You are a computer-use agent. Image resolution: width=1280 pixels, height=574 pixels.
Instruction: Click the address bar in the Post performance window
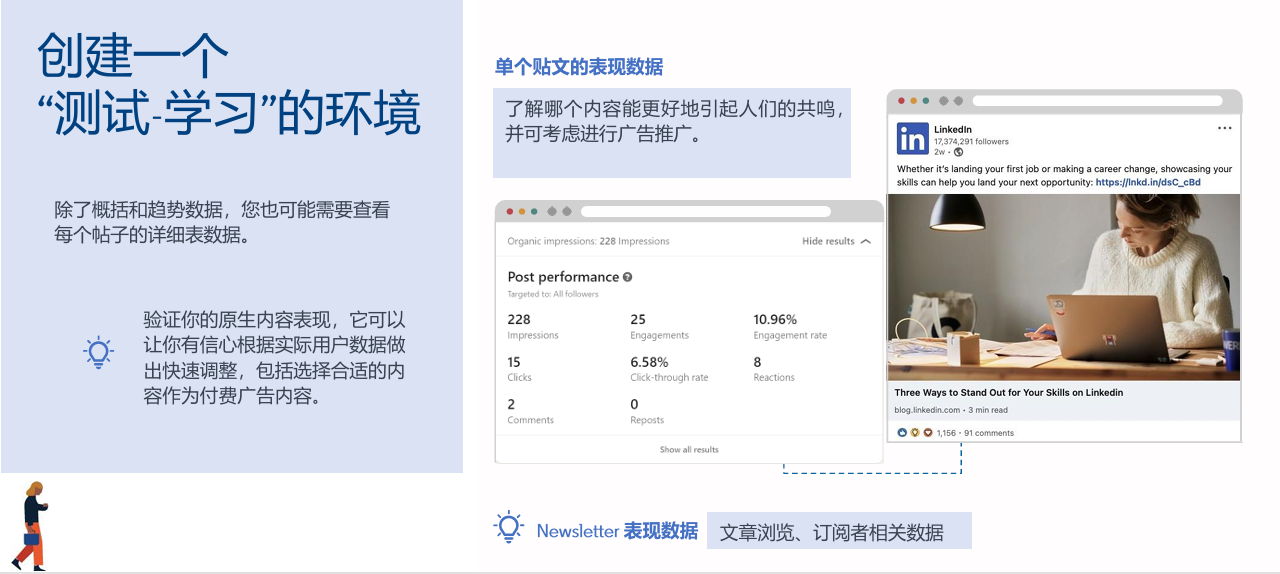[705, 212]
